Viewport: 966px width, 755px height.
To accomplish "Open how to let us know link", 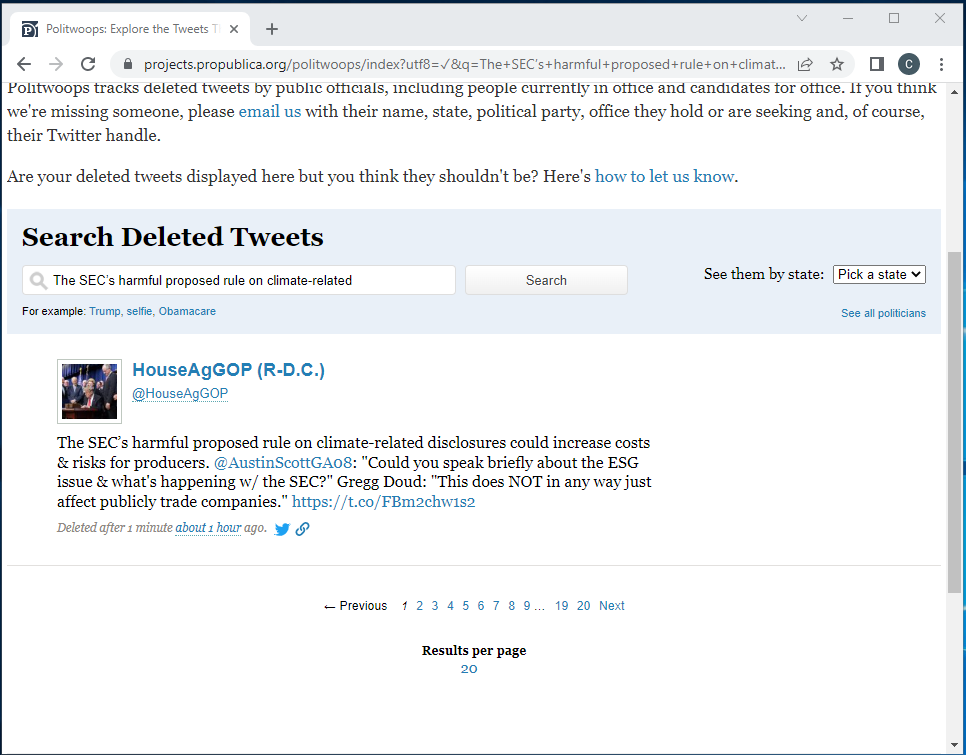I will [664, 177].
